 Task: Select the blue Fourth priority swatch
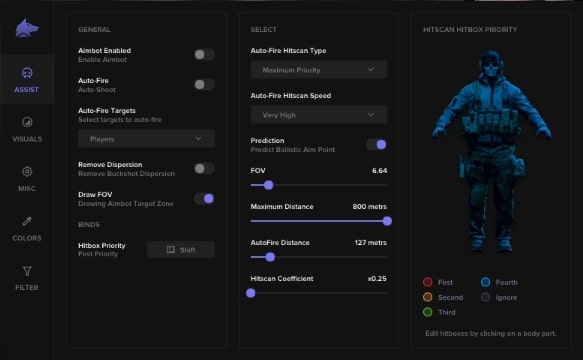[x=485, y=282]
